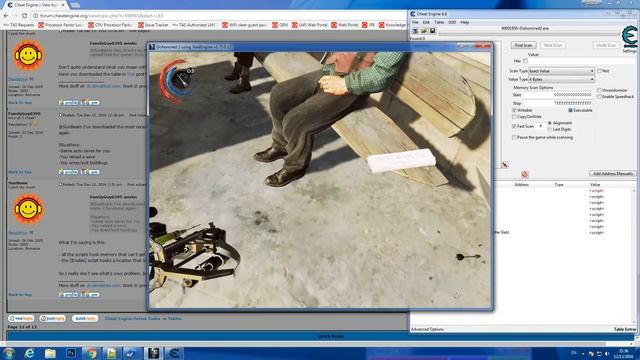Toggle the Executable checkbox
Screen dimensions: 640x360
(x=570, y=110)
